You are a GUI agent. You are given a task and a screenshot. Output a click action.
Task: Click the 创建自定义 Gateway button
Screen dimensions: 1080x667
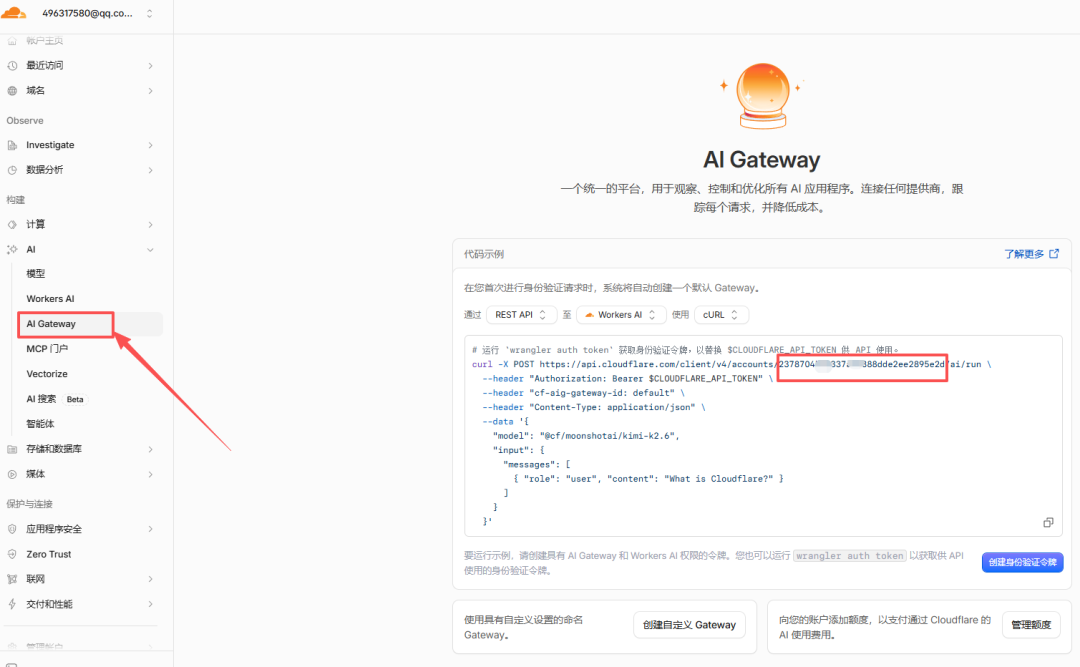(689, 625)
